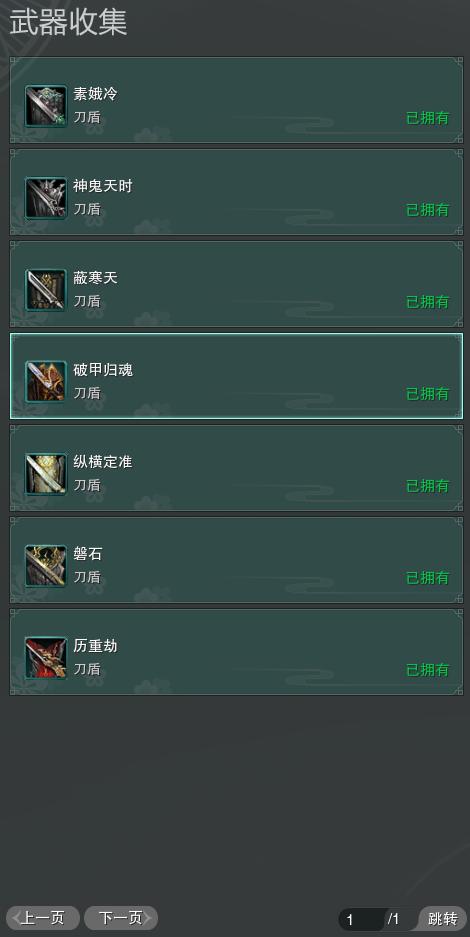
Task: Select the 磐石 weapon name text
Action: click(x=88, y=554)
